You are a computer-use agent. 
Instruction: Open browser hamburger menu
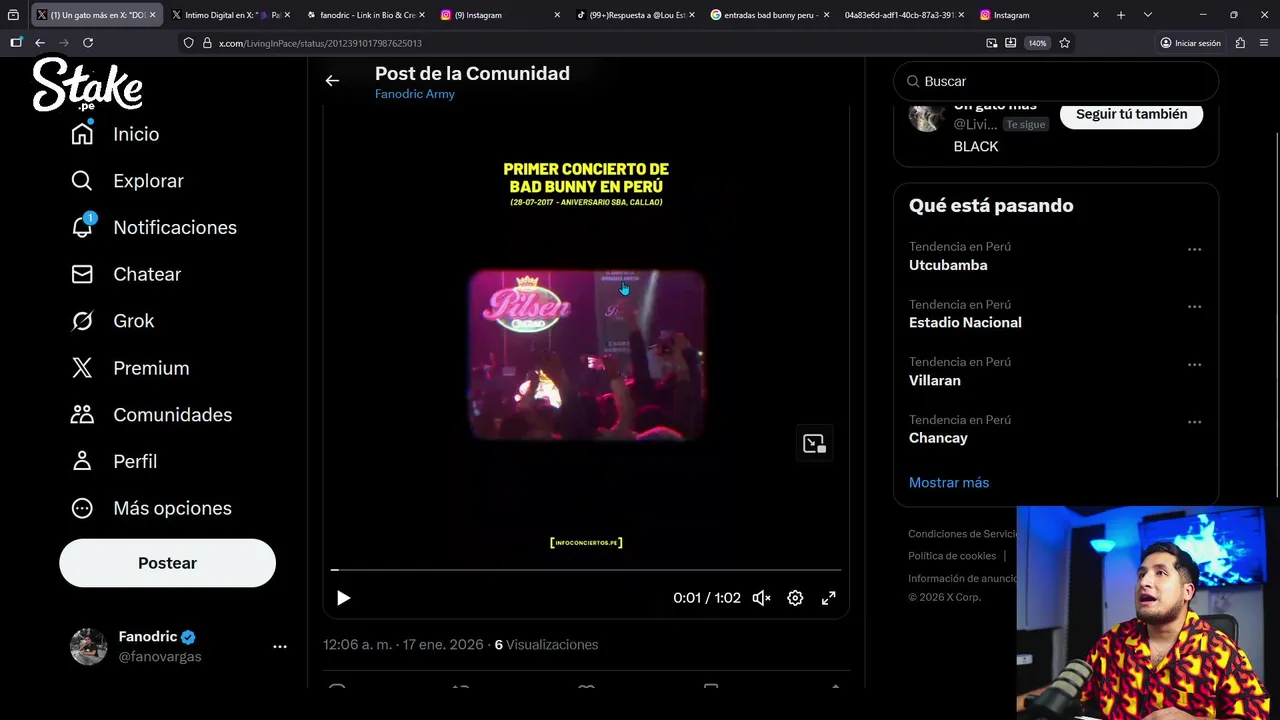1264,43
